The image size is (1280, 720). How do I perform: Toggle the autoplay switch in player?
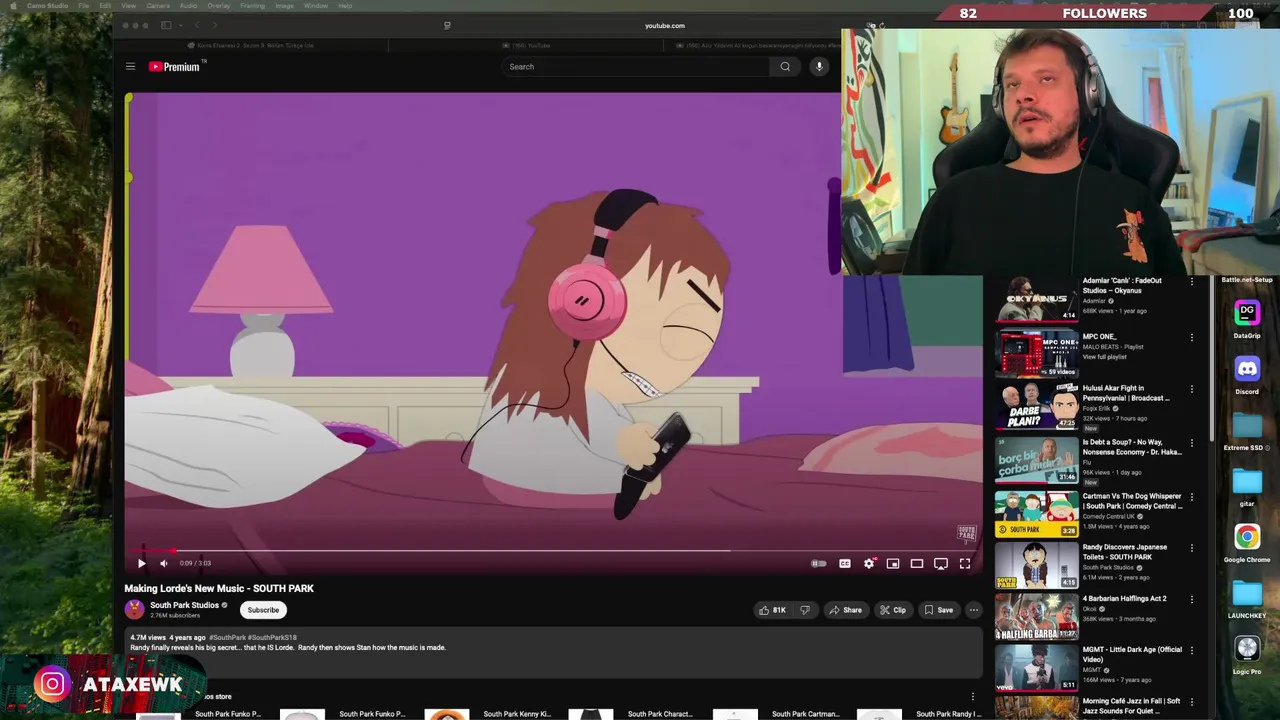click(x=819, y=564)
